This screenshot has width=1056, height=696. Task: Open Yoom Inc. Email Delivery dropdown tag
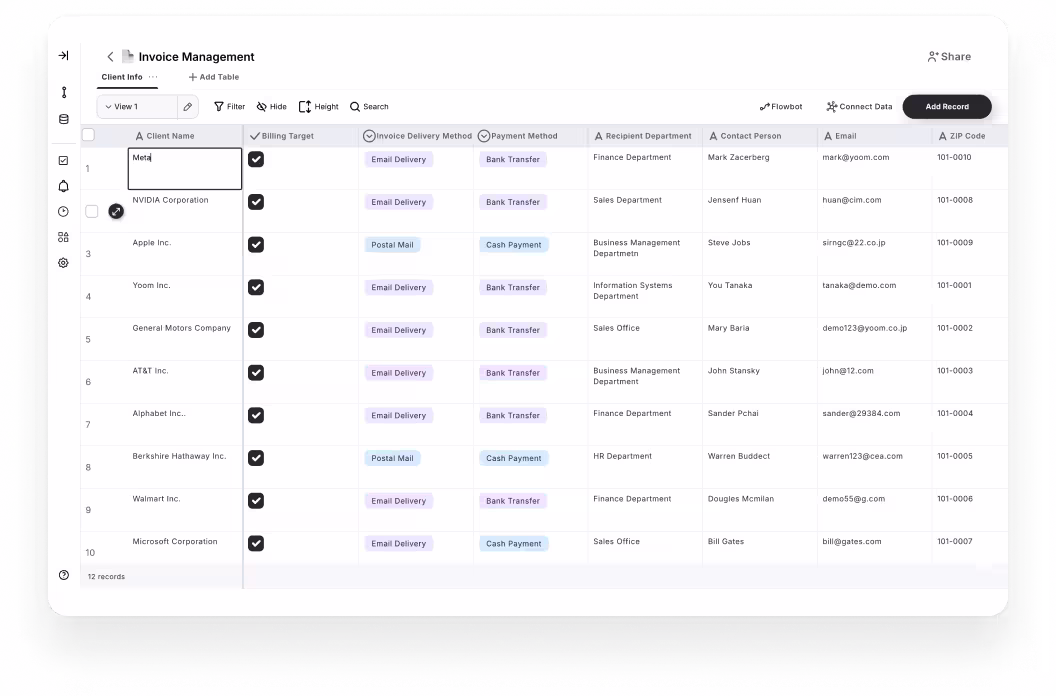pos(398,288)
